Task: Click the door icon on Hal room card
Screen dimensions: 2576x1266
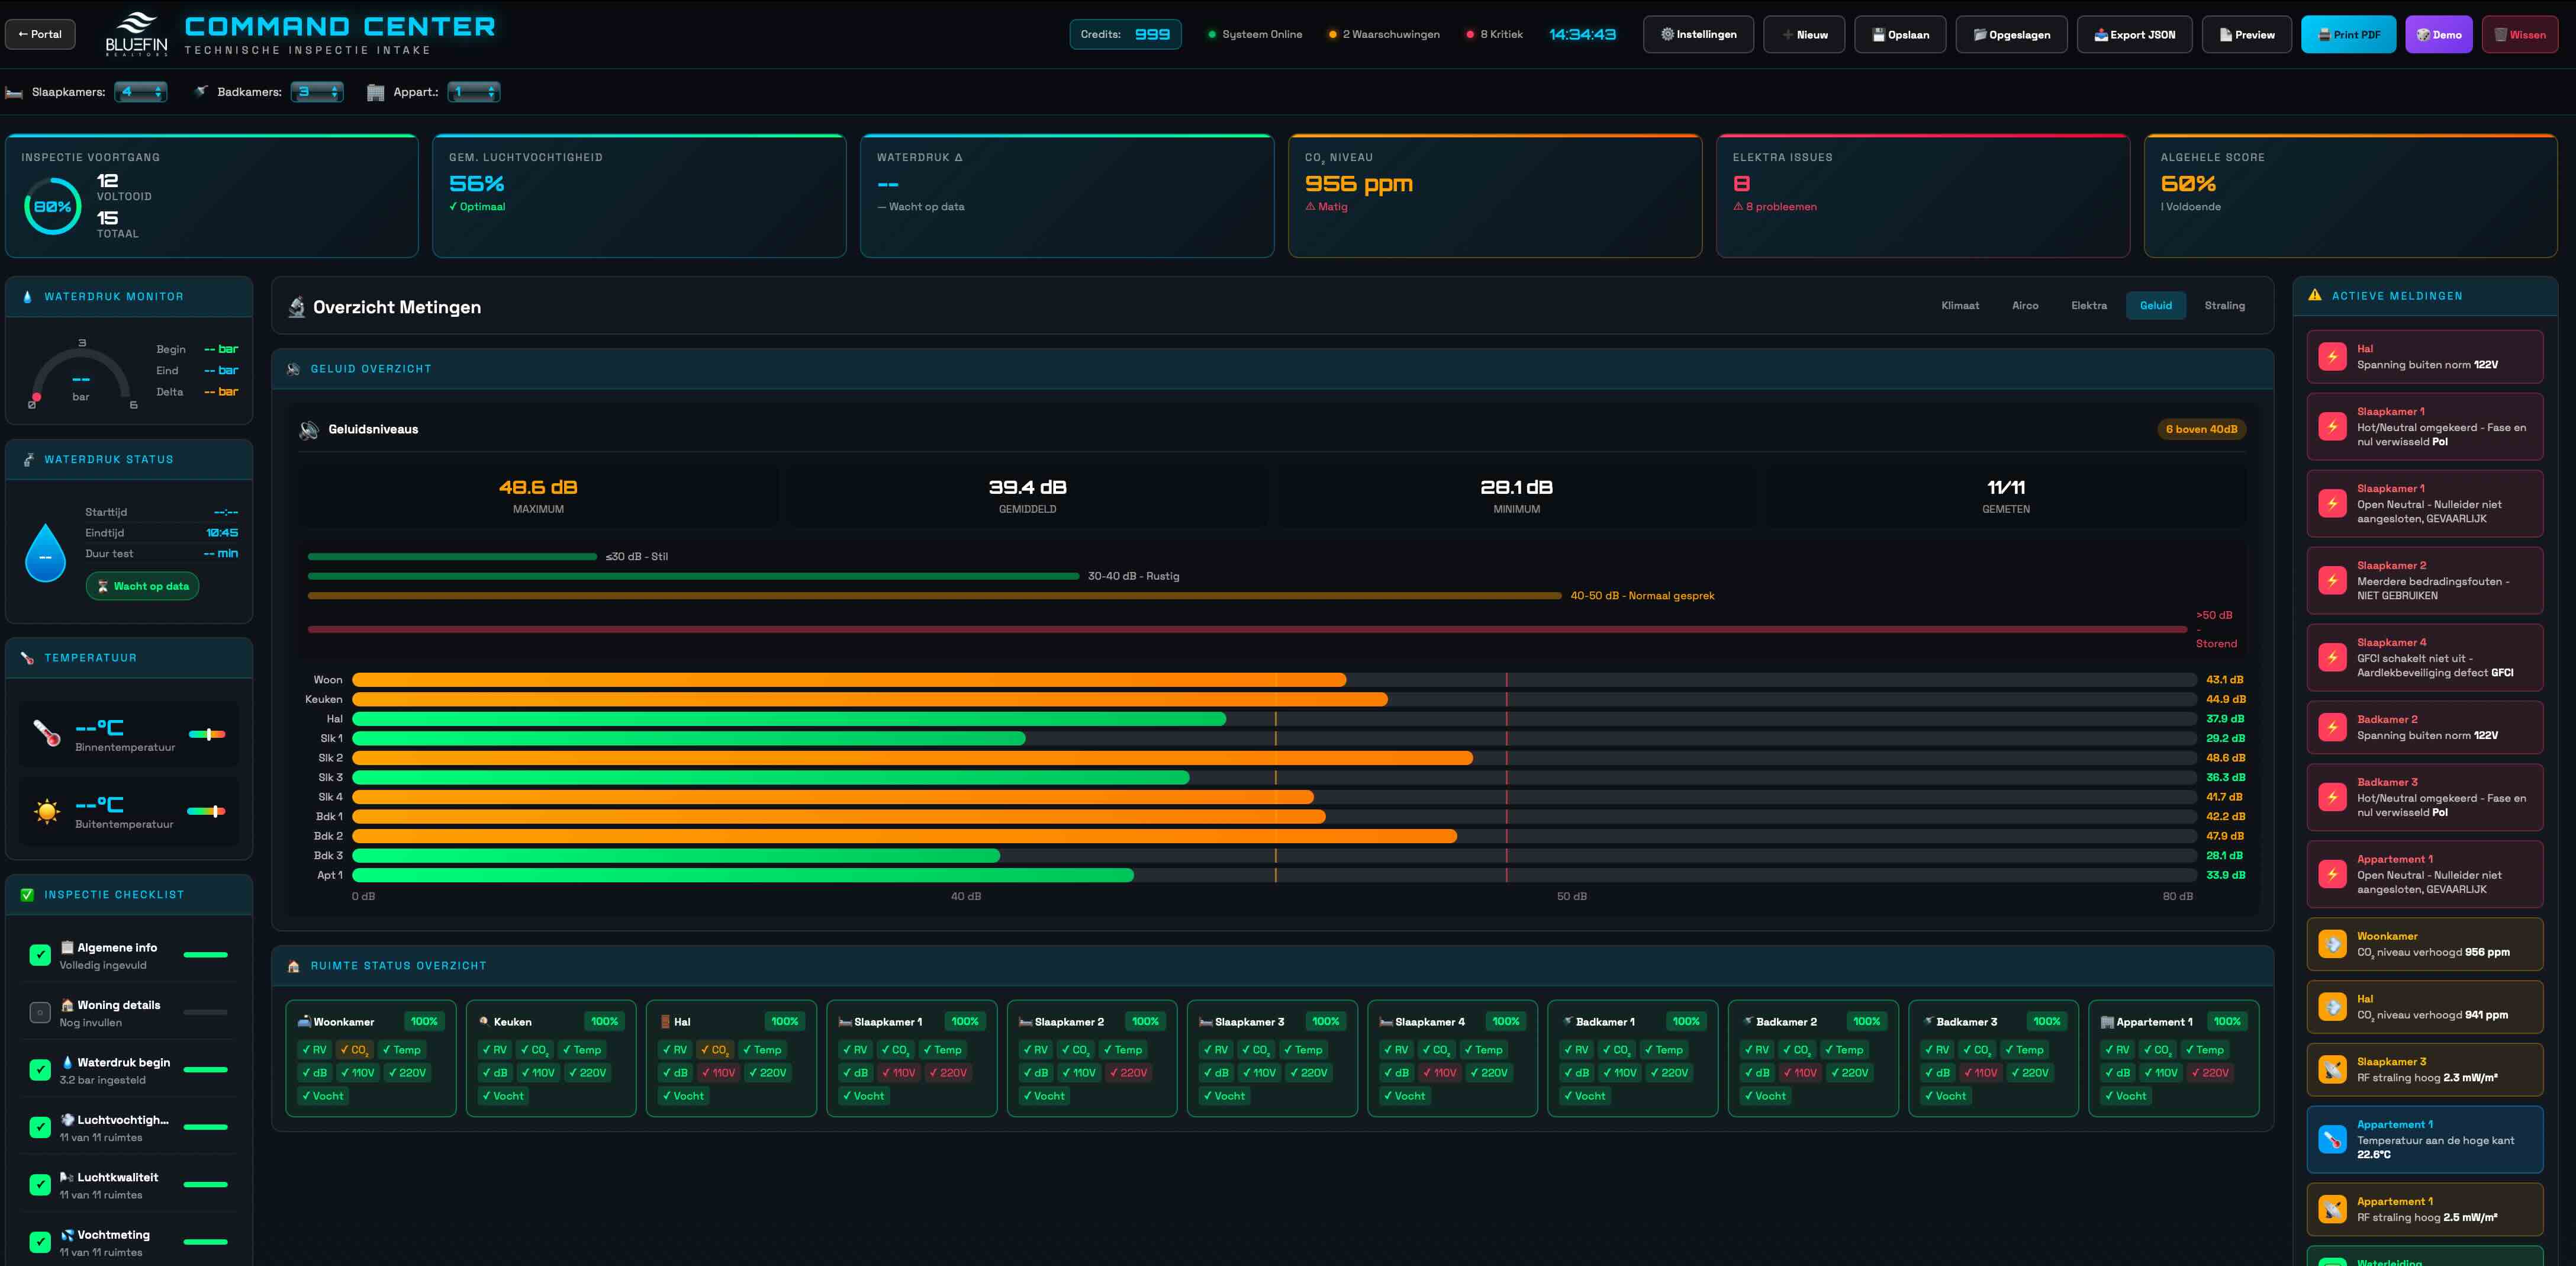Action: [665, 1022]
